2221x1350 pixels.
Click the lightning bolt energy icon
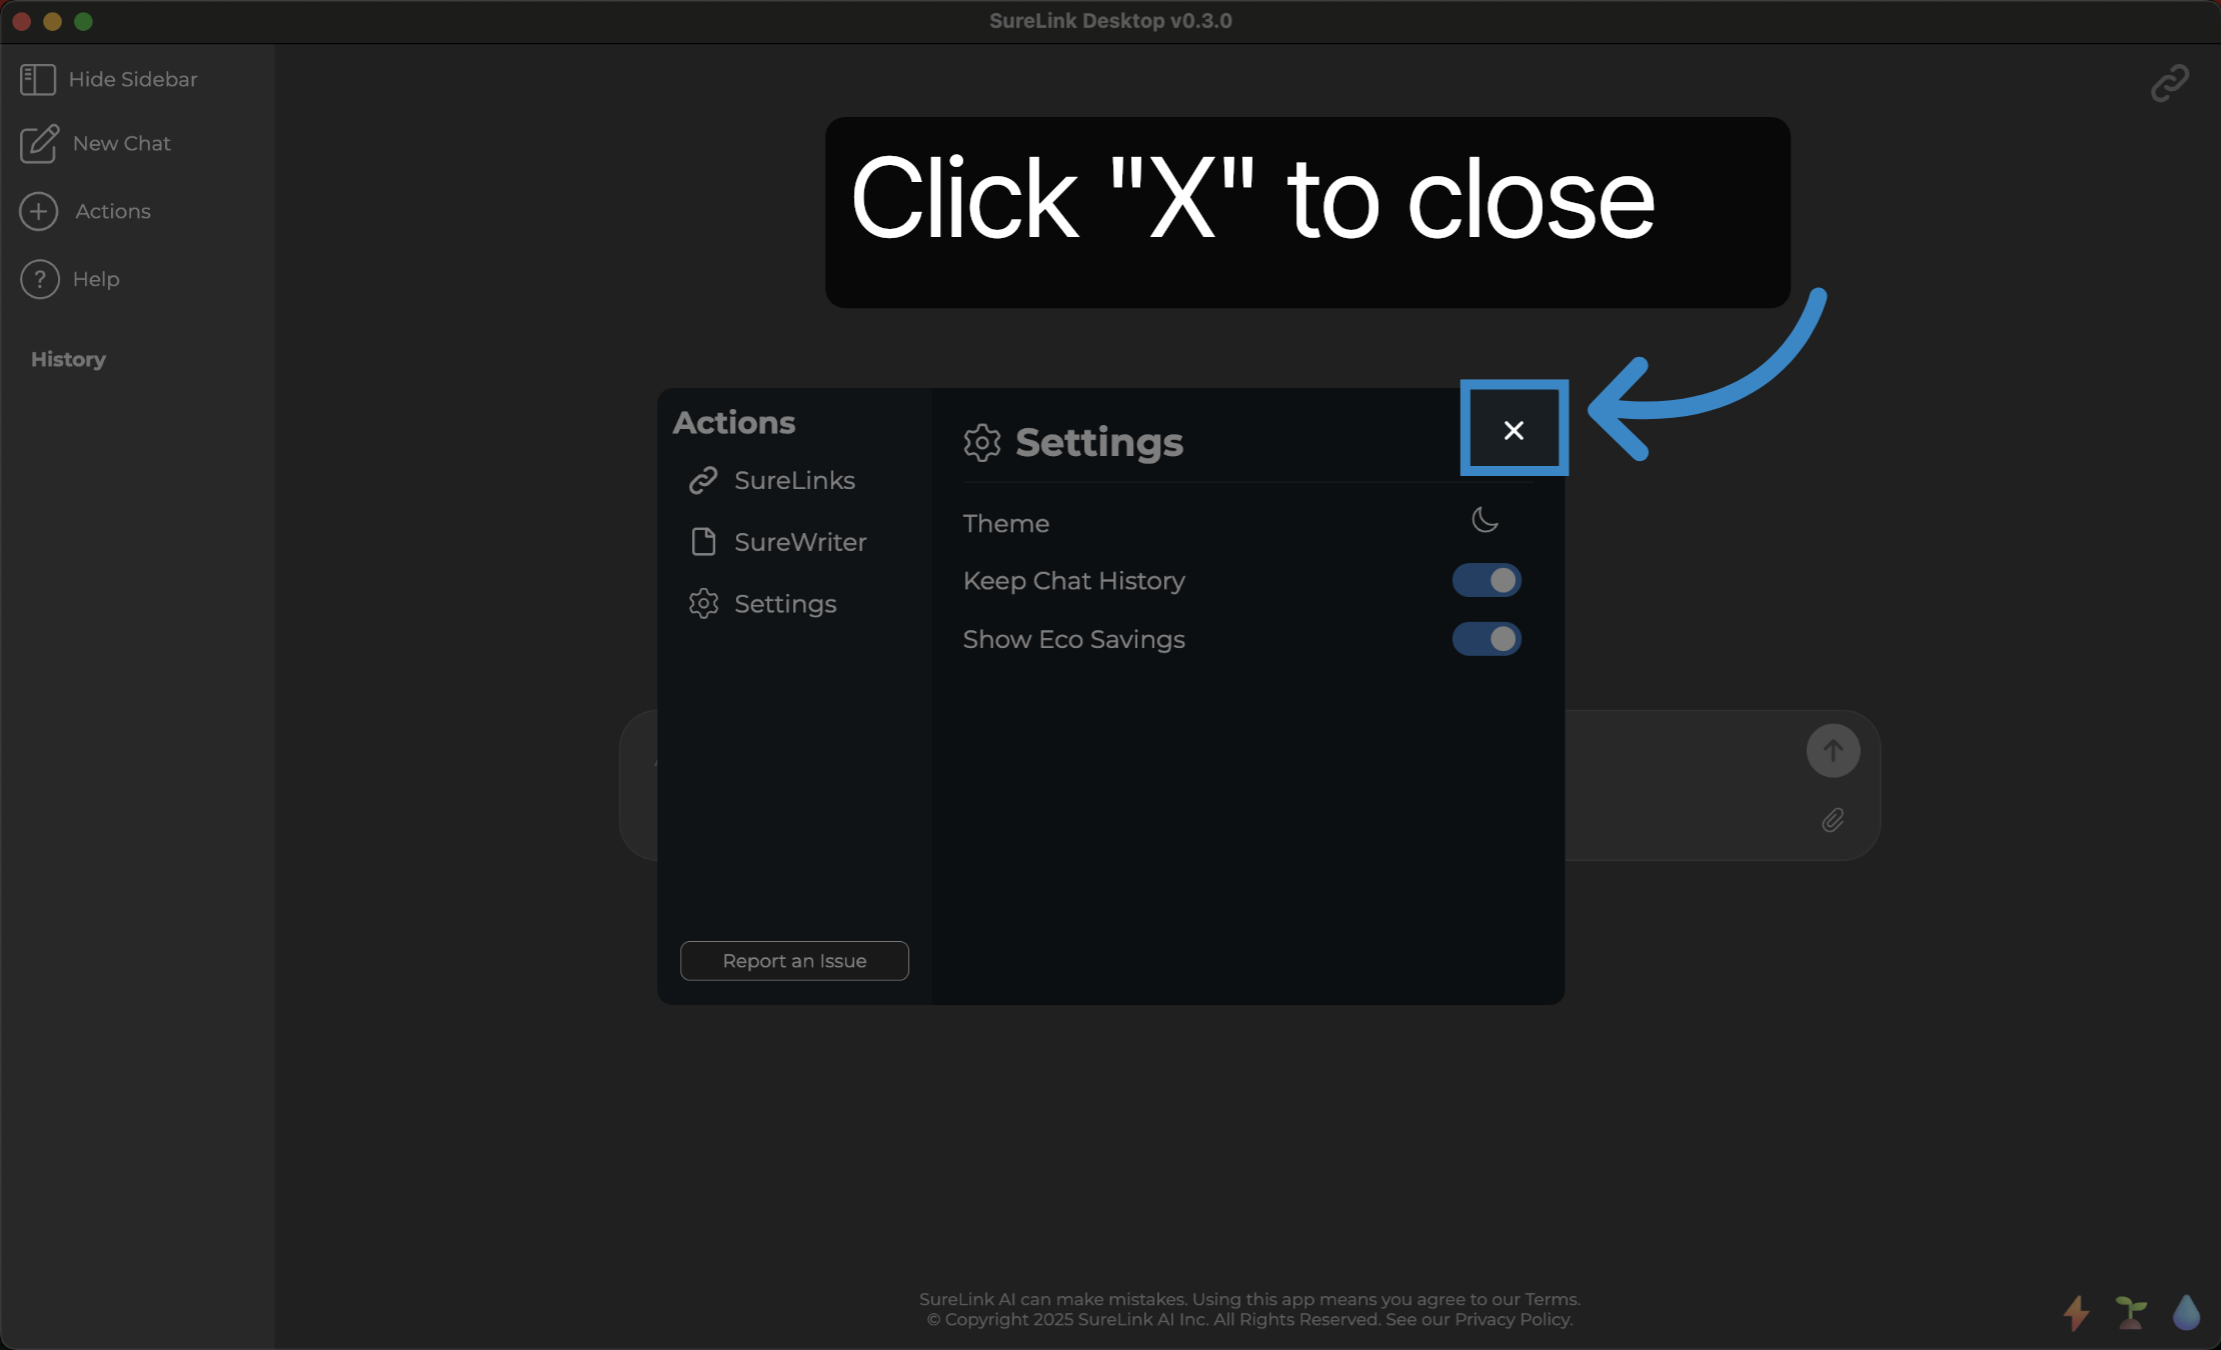point(2077,1312)
